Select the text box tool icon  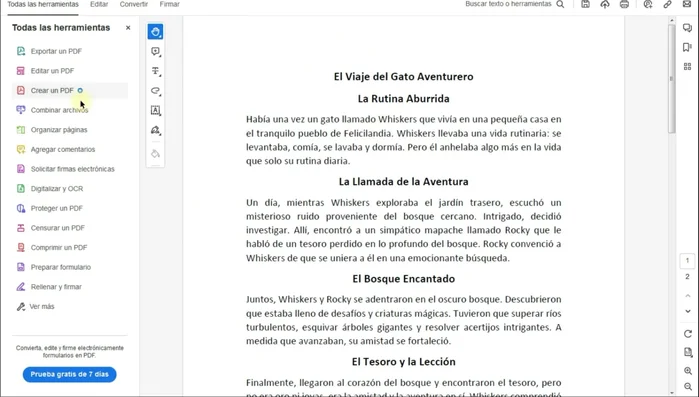pyautogui.click(x=155, y=111)
